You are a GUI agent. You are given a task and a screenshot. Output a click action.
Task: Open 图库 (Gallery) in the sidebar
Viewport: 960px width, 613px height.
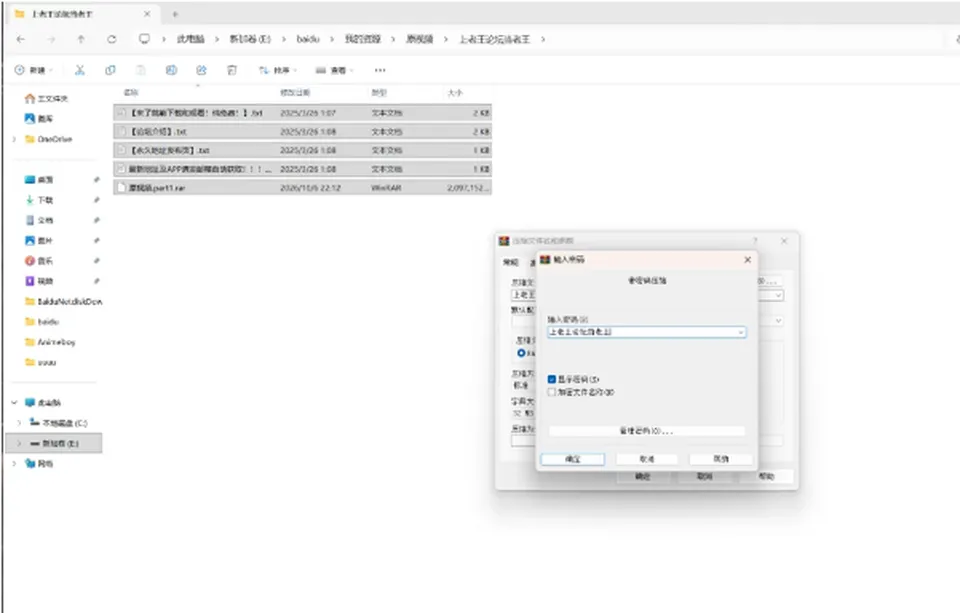39,119
